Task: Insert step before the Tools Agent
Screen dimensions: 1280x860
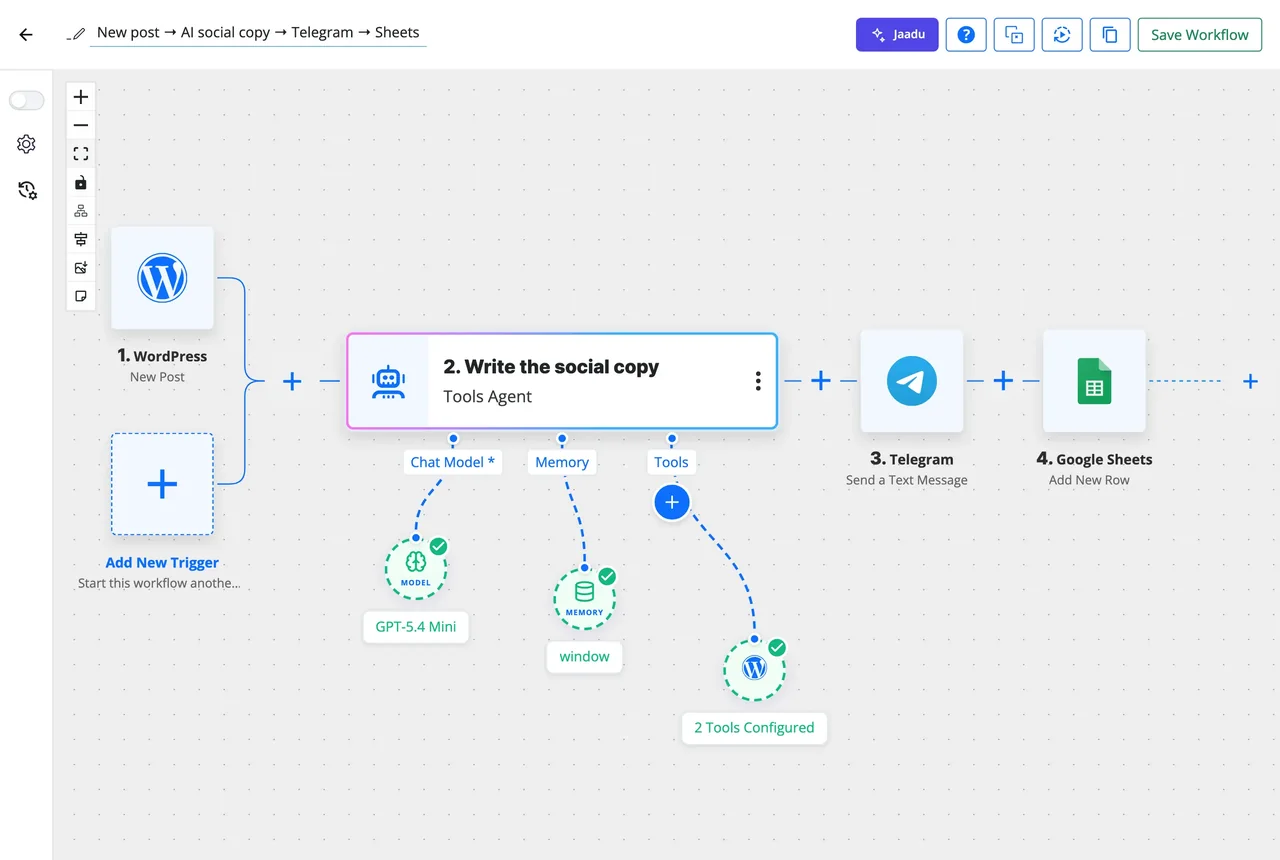Action: click(x=292, y=381)
